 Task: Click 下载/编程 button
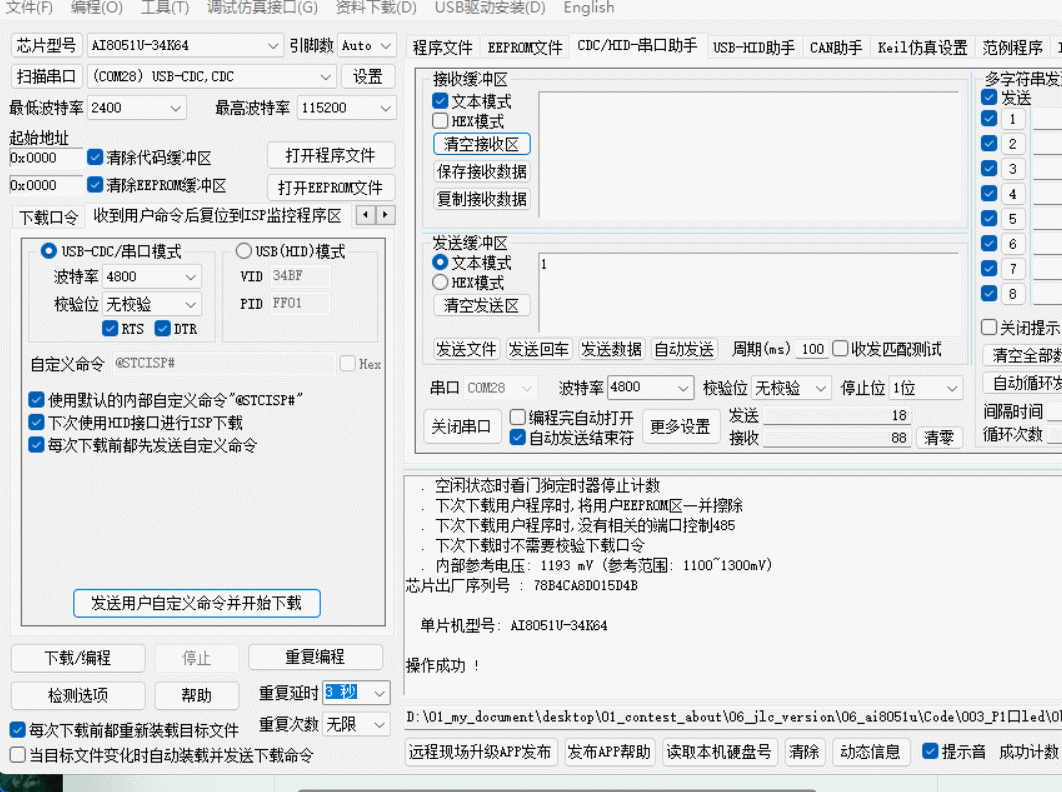[x=78, y=658]
